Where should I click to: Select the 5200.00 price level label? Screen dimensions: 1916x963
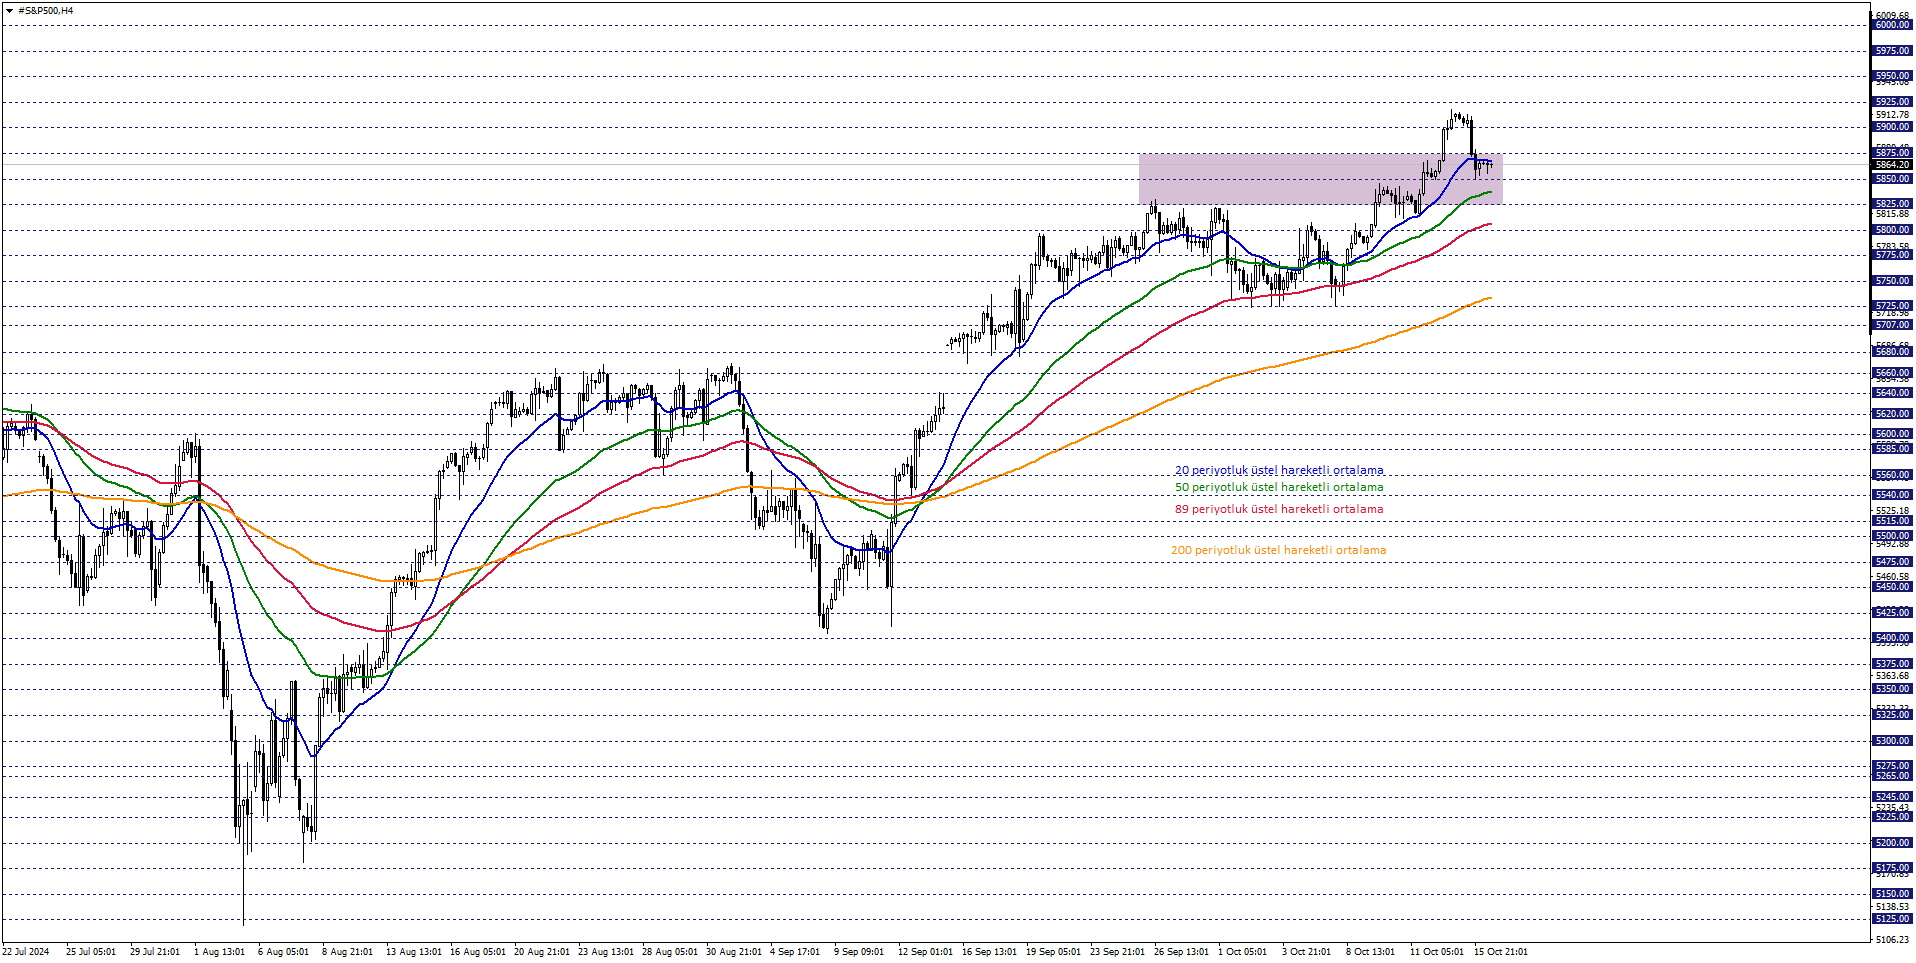pyautogui.click(x=1892, y=843)
